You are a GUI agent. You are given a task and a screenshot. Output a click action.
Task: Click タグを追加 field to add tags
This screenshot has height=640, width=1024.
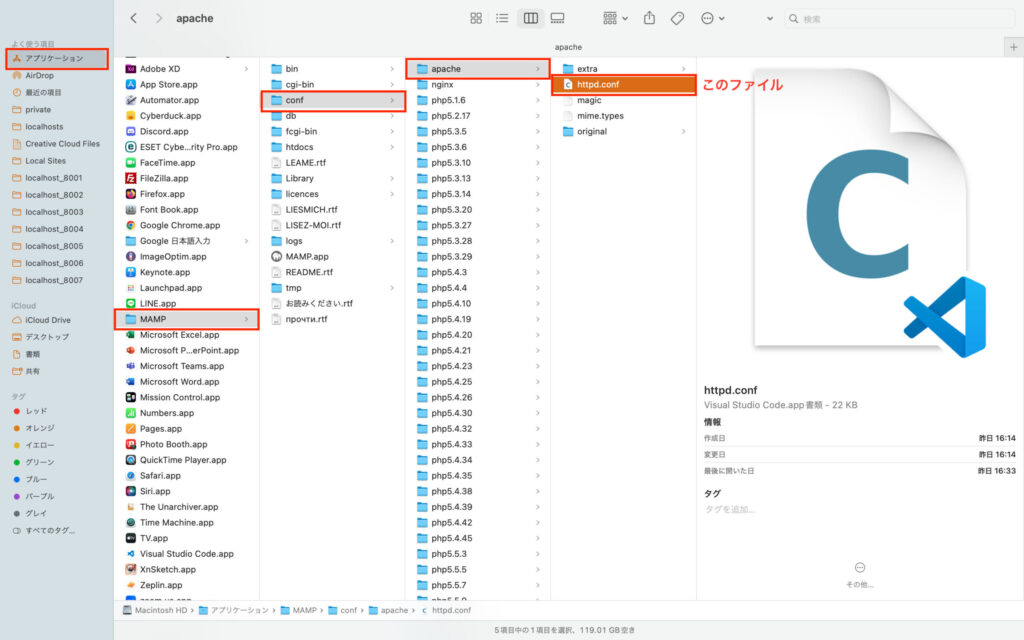(730, 509)
